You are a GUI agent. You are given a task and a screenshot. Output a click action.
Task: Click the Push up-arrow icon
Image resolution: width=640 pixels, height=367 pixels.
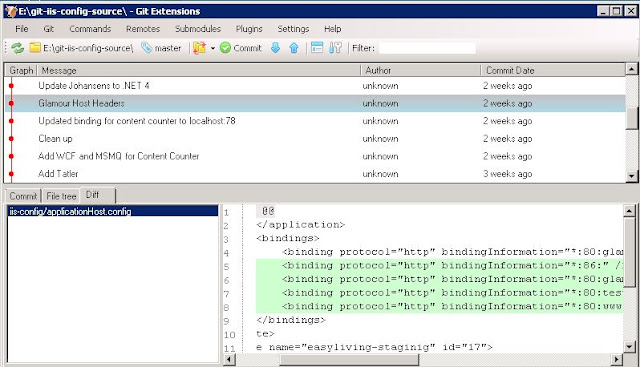(x=294, y=48)
